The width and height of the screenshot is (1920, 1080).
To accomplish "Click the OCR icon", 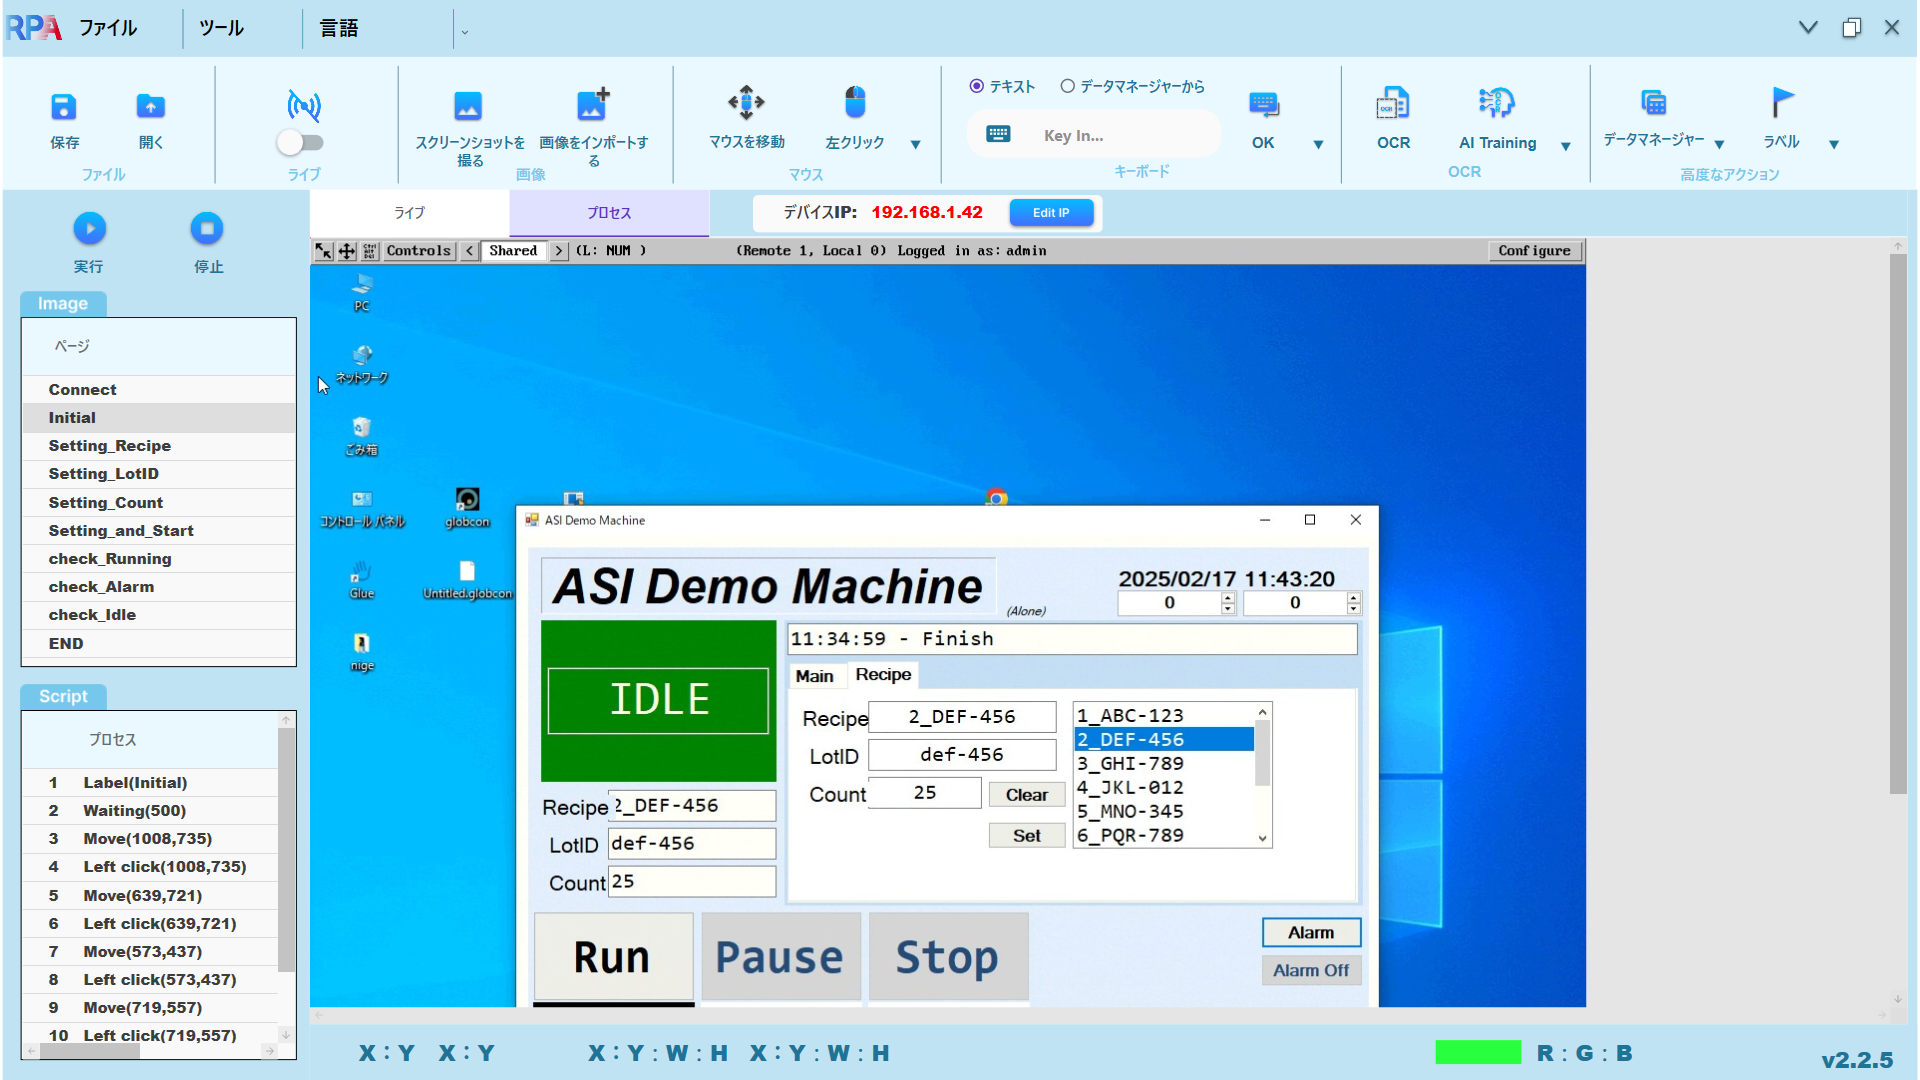I will [1393, 103].
